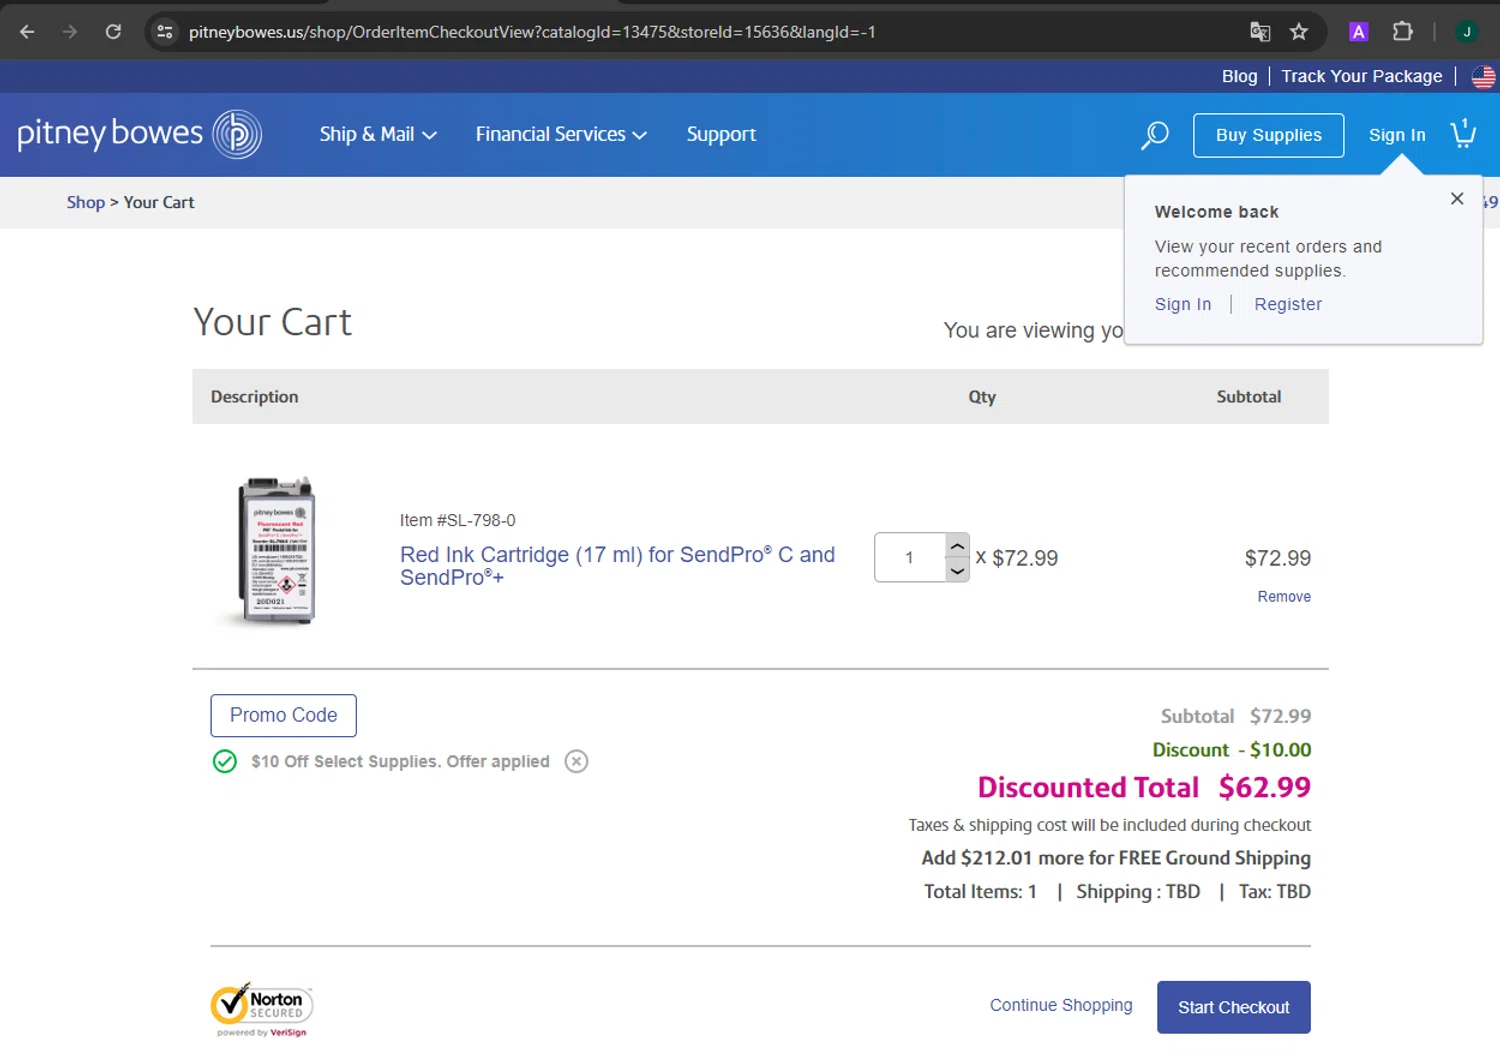Click the US flag country selector
This screenshot has height=1057, width=1500.
[1483, 77]
